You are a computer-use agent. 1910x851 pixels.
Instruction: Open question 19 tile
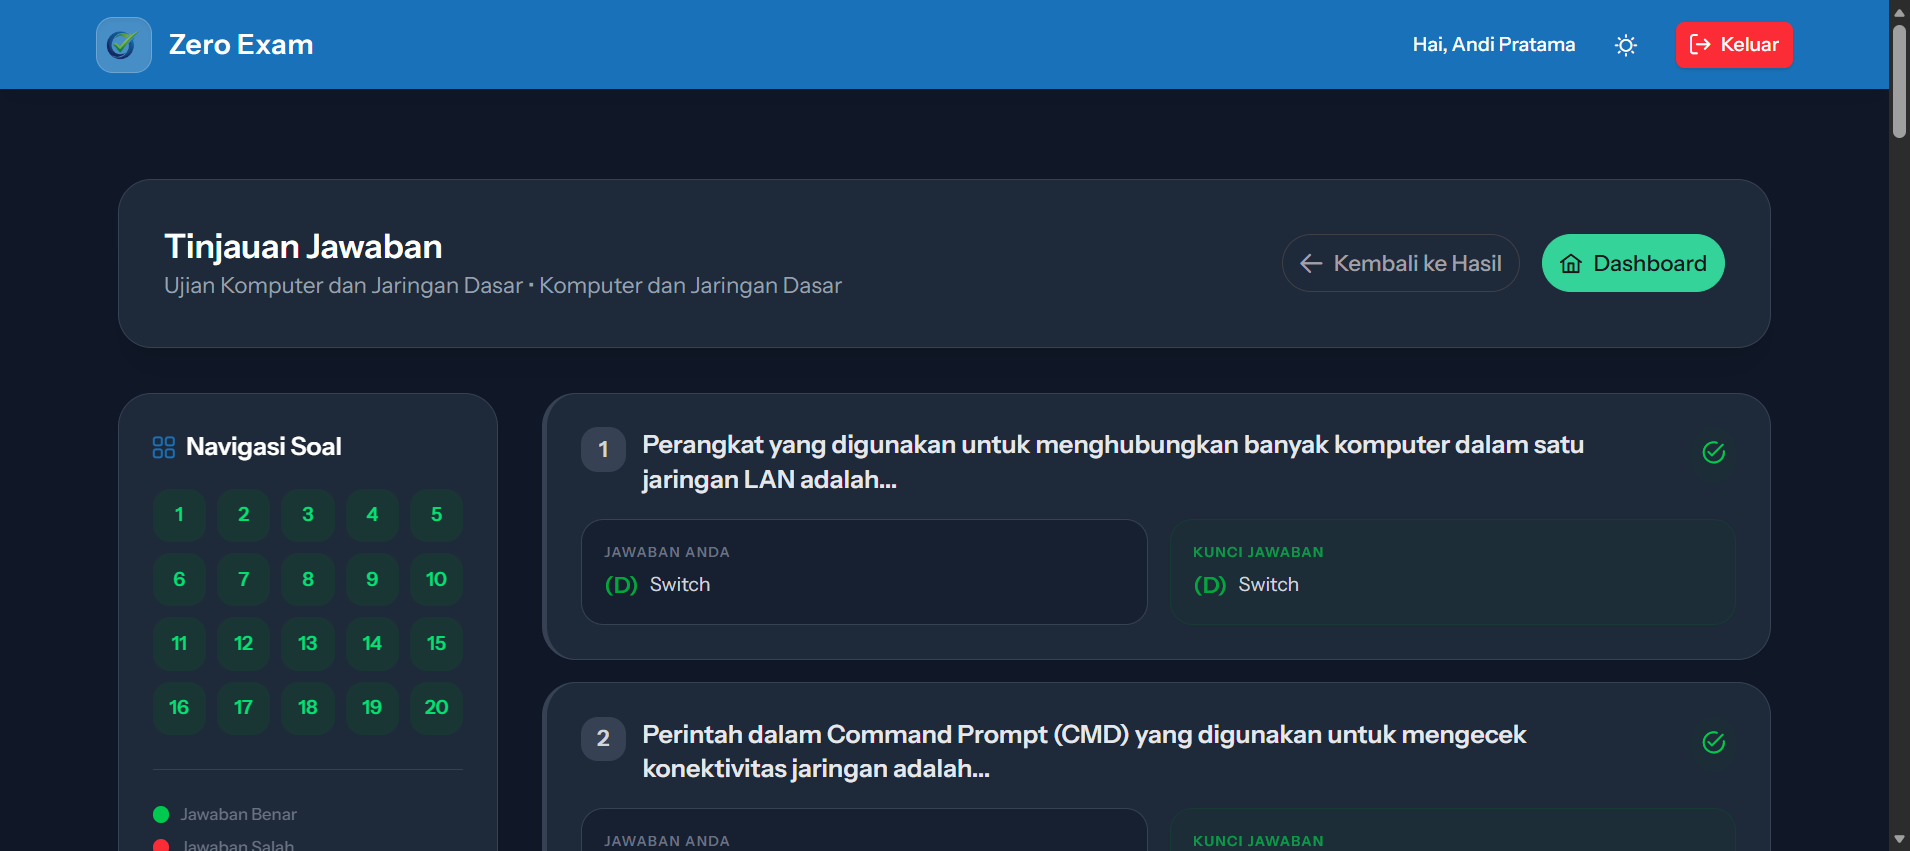(372, 708)
